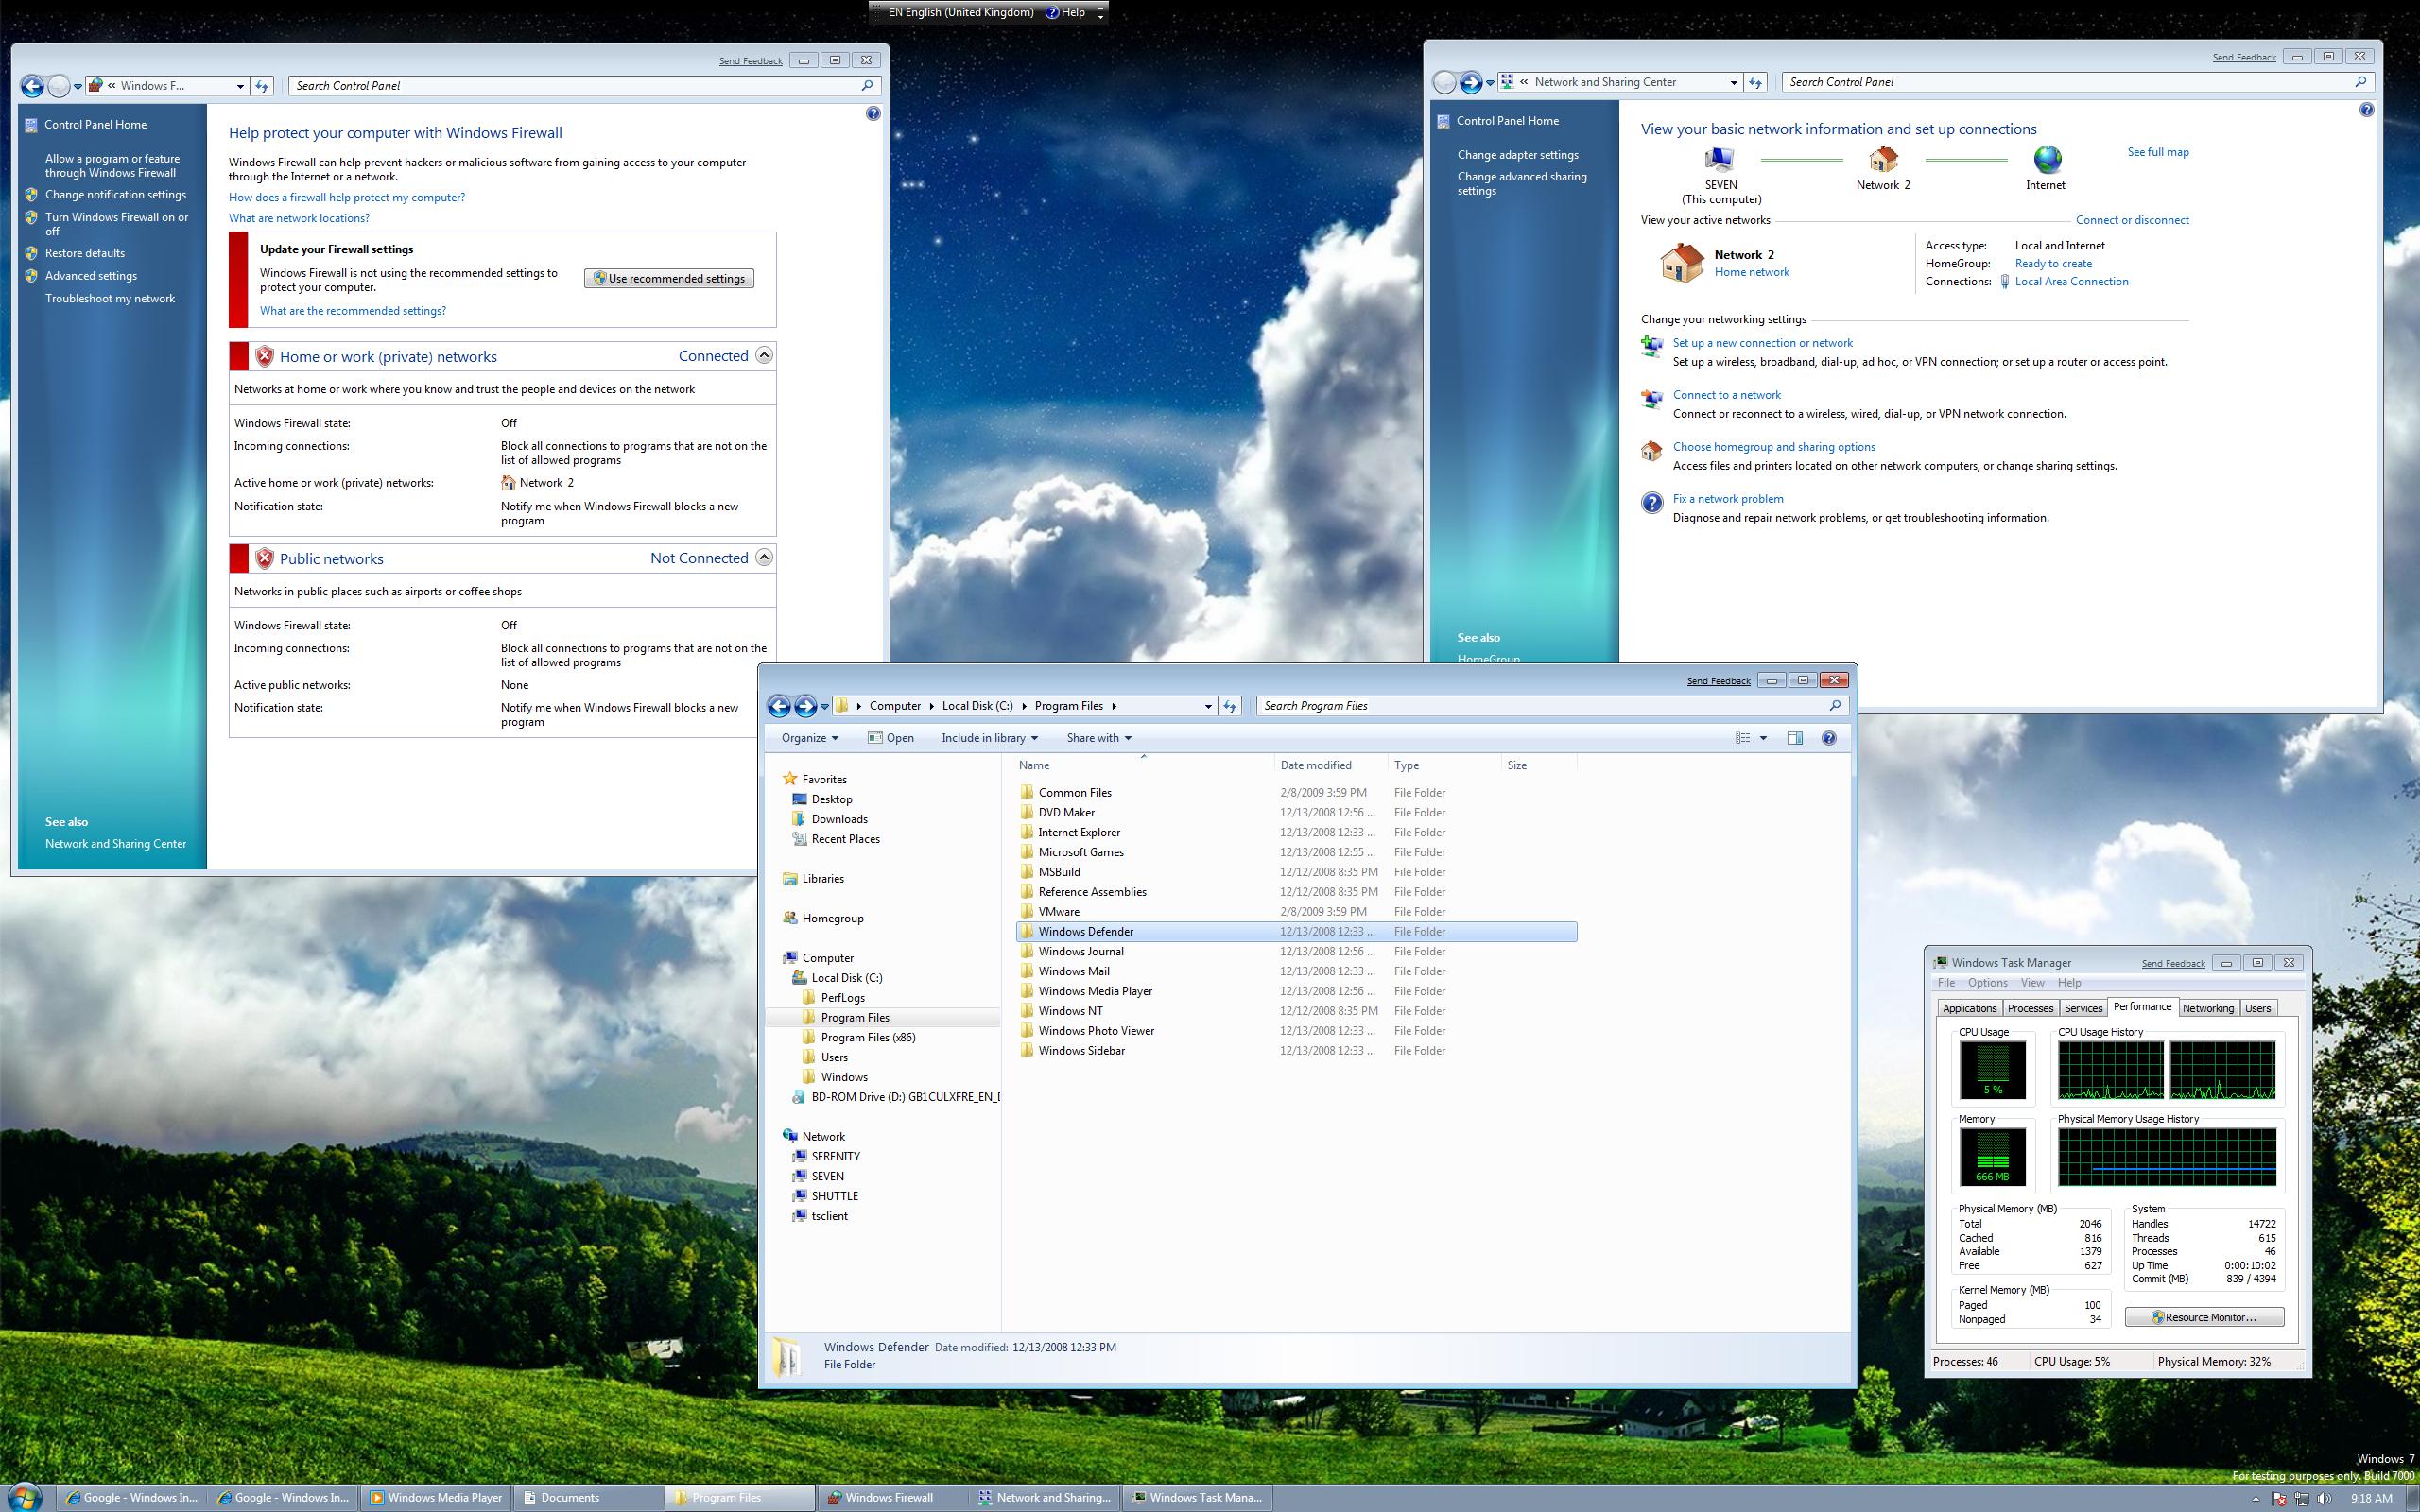Click Help on the language bar

point(1065,12)
